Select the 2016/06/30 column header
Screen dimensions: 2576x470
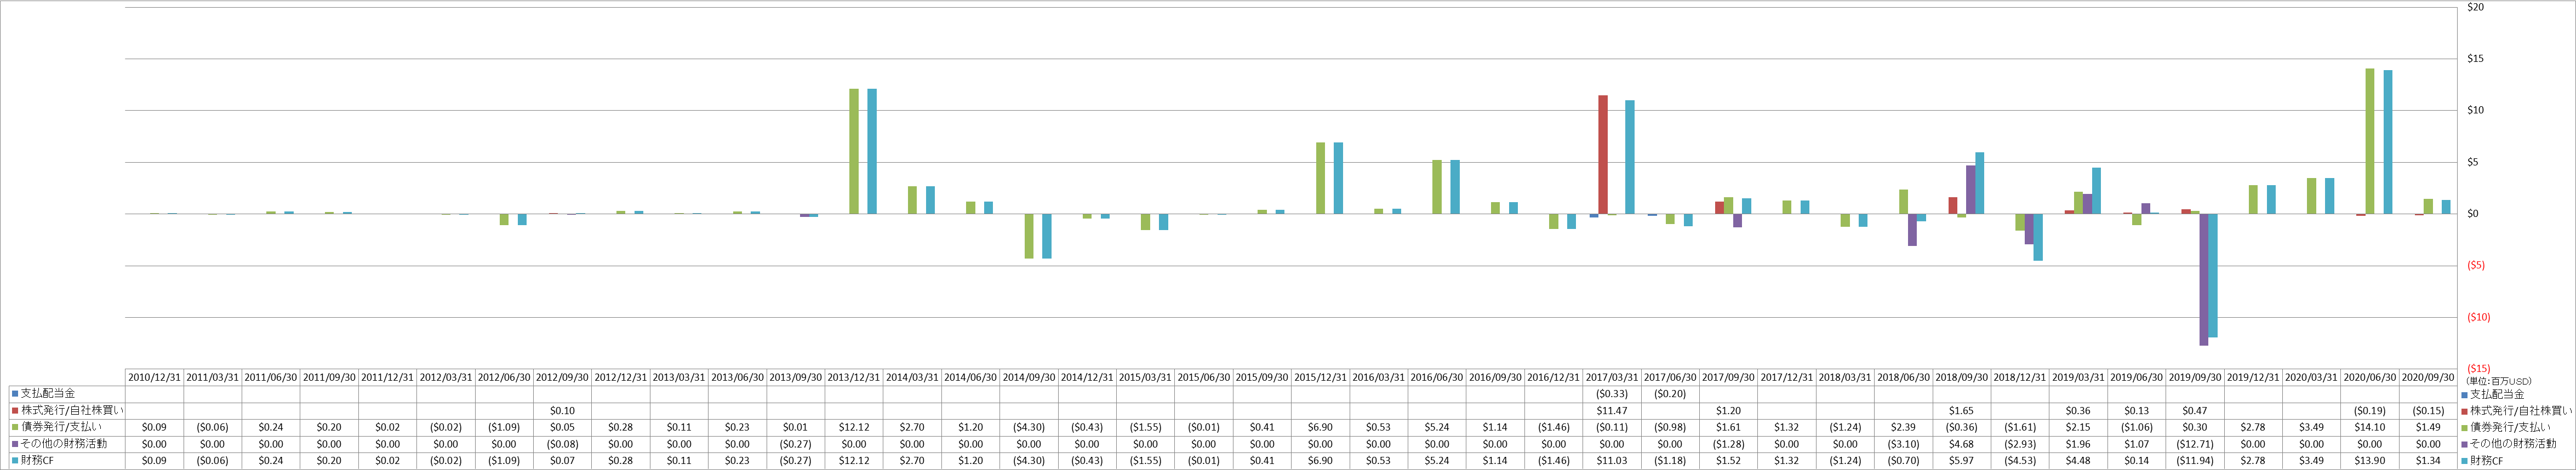click(1437, 377)
